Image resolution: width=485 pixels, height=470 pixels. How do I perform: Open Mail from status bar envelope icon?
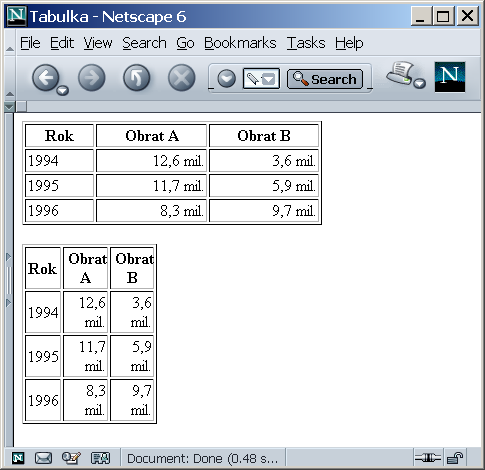[x=43, y=458]
